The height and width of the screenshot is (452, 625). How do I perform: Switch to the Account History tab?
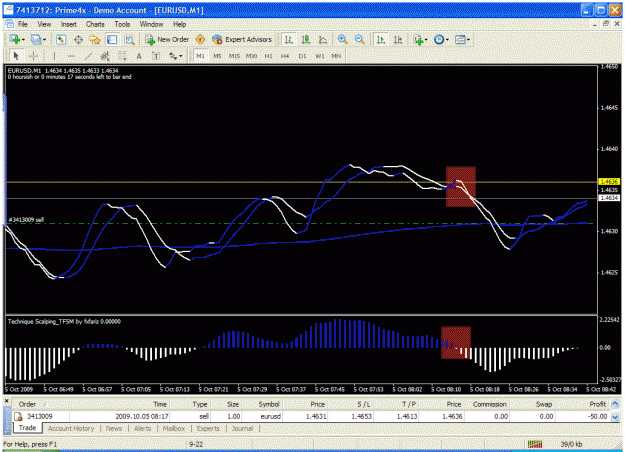tap(71, 428)
